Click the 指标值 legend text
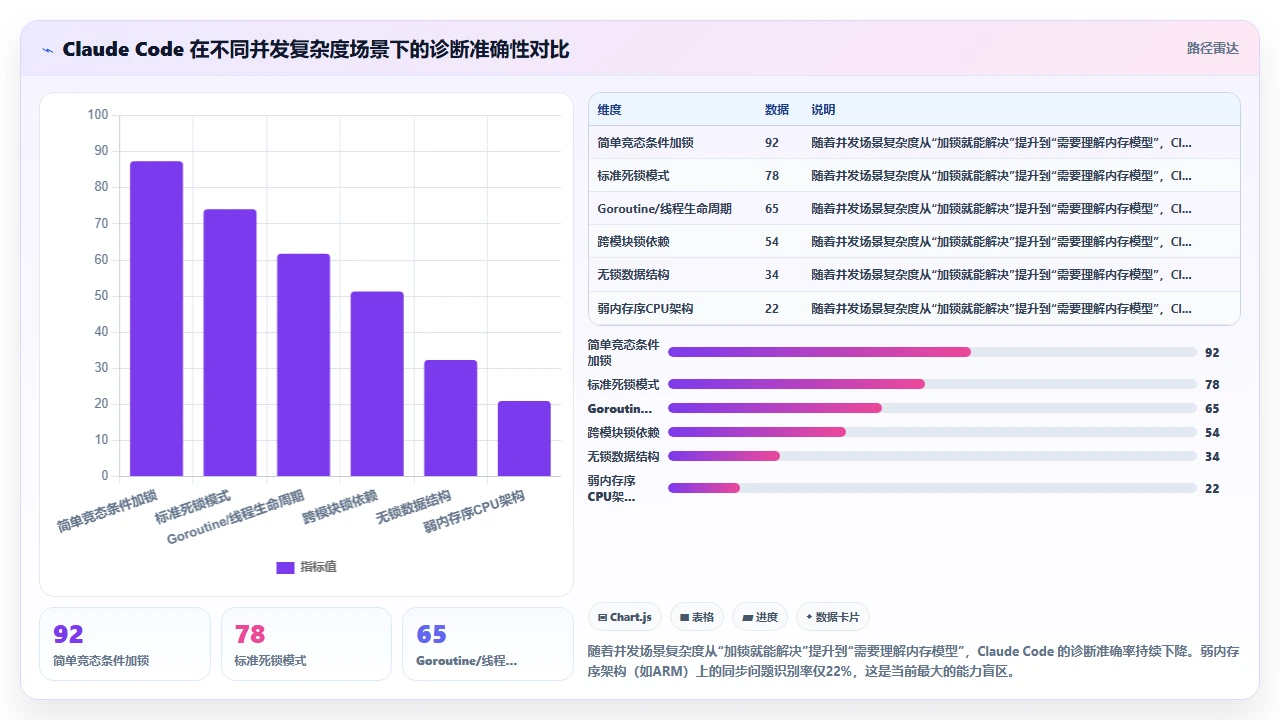The height and width of the screenshot is (720, 1280). pyautogui.click(x=319, y=567)
